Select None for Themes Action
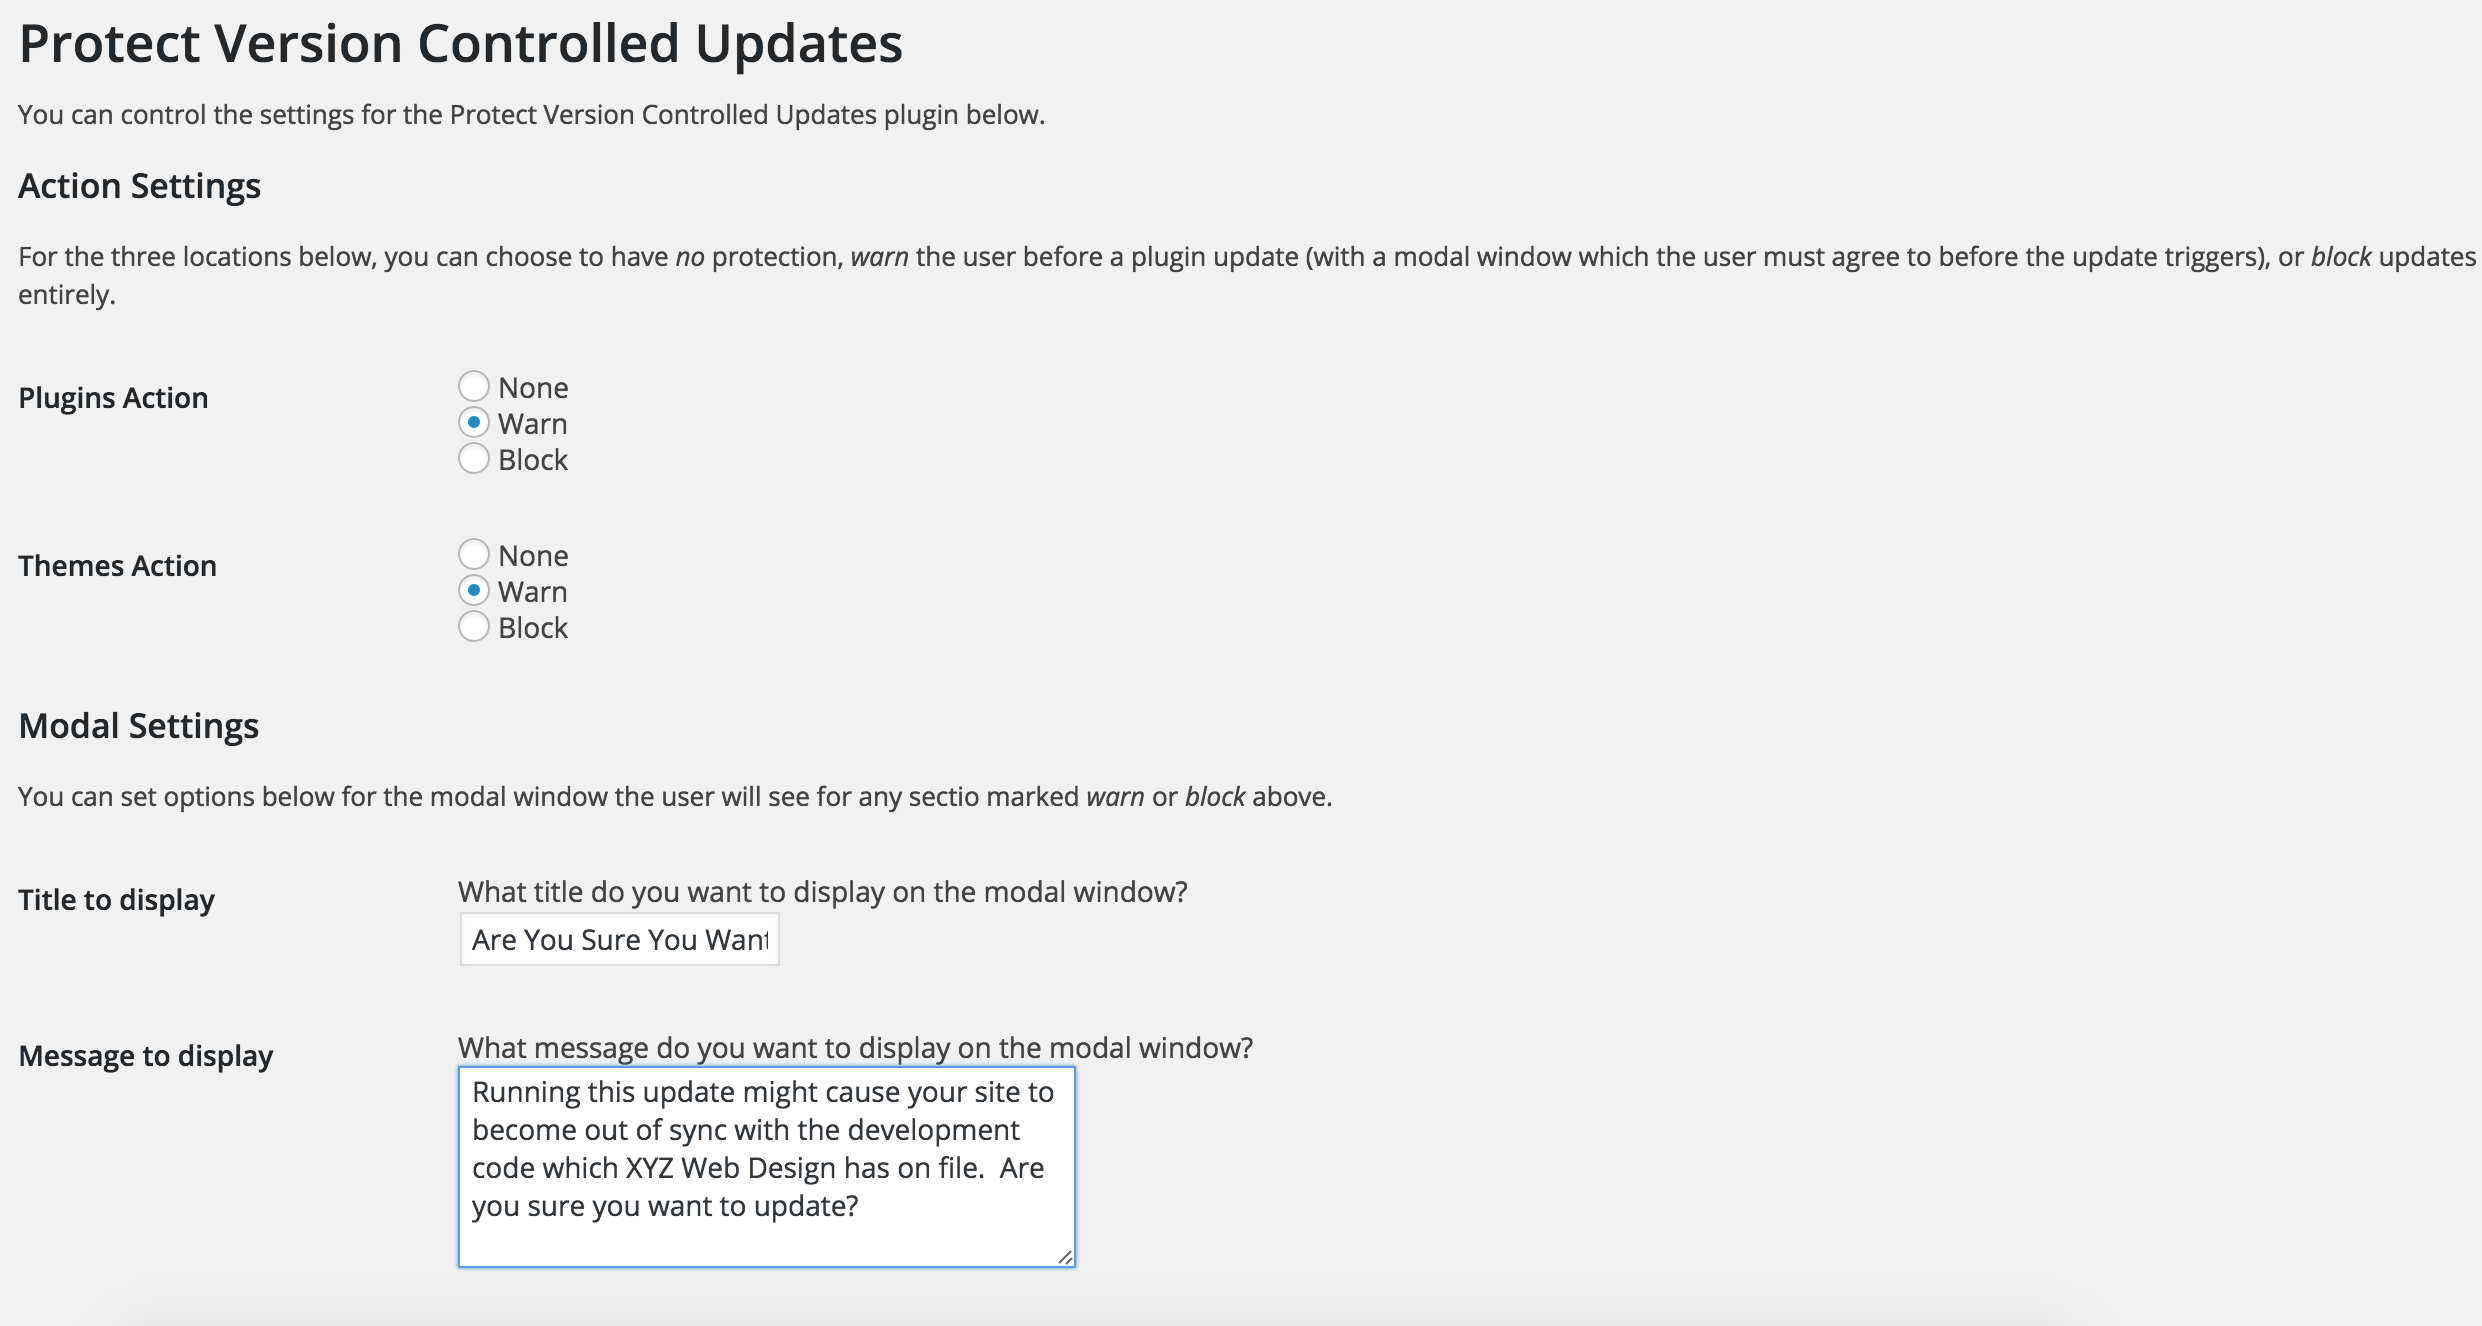This screenshot has height=1326, width=2482. 473,554
